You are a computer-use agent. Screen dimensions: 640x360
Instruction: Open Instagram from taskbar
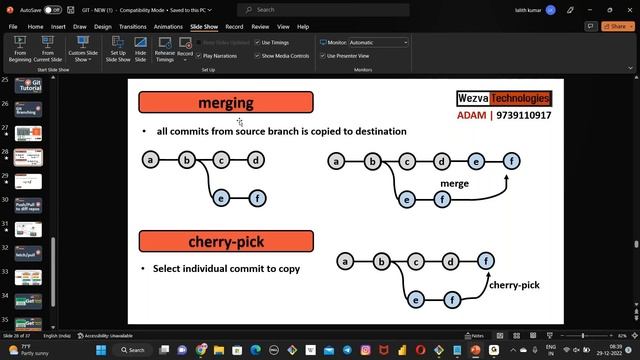pos(365,350)
